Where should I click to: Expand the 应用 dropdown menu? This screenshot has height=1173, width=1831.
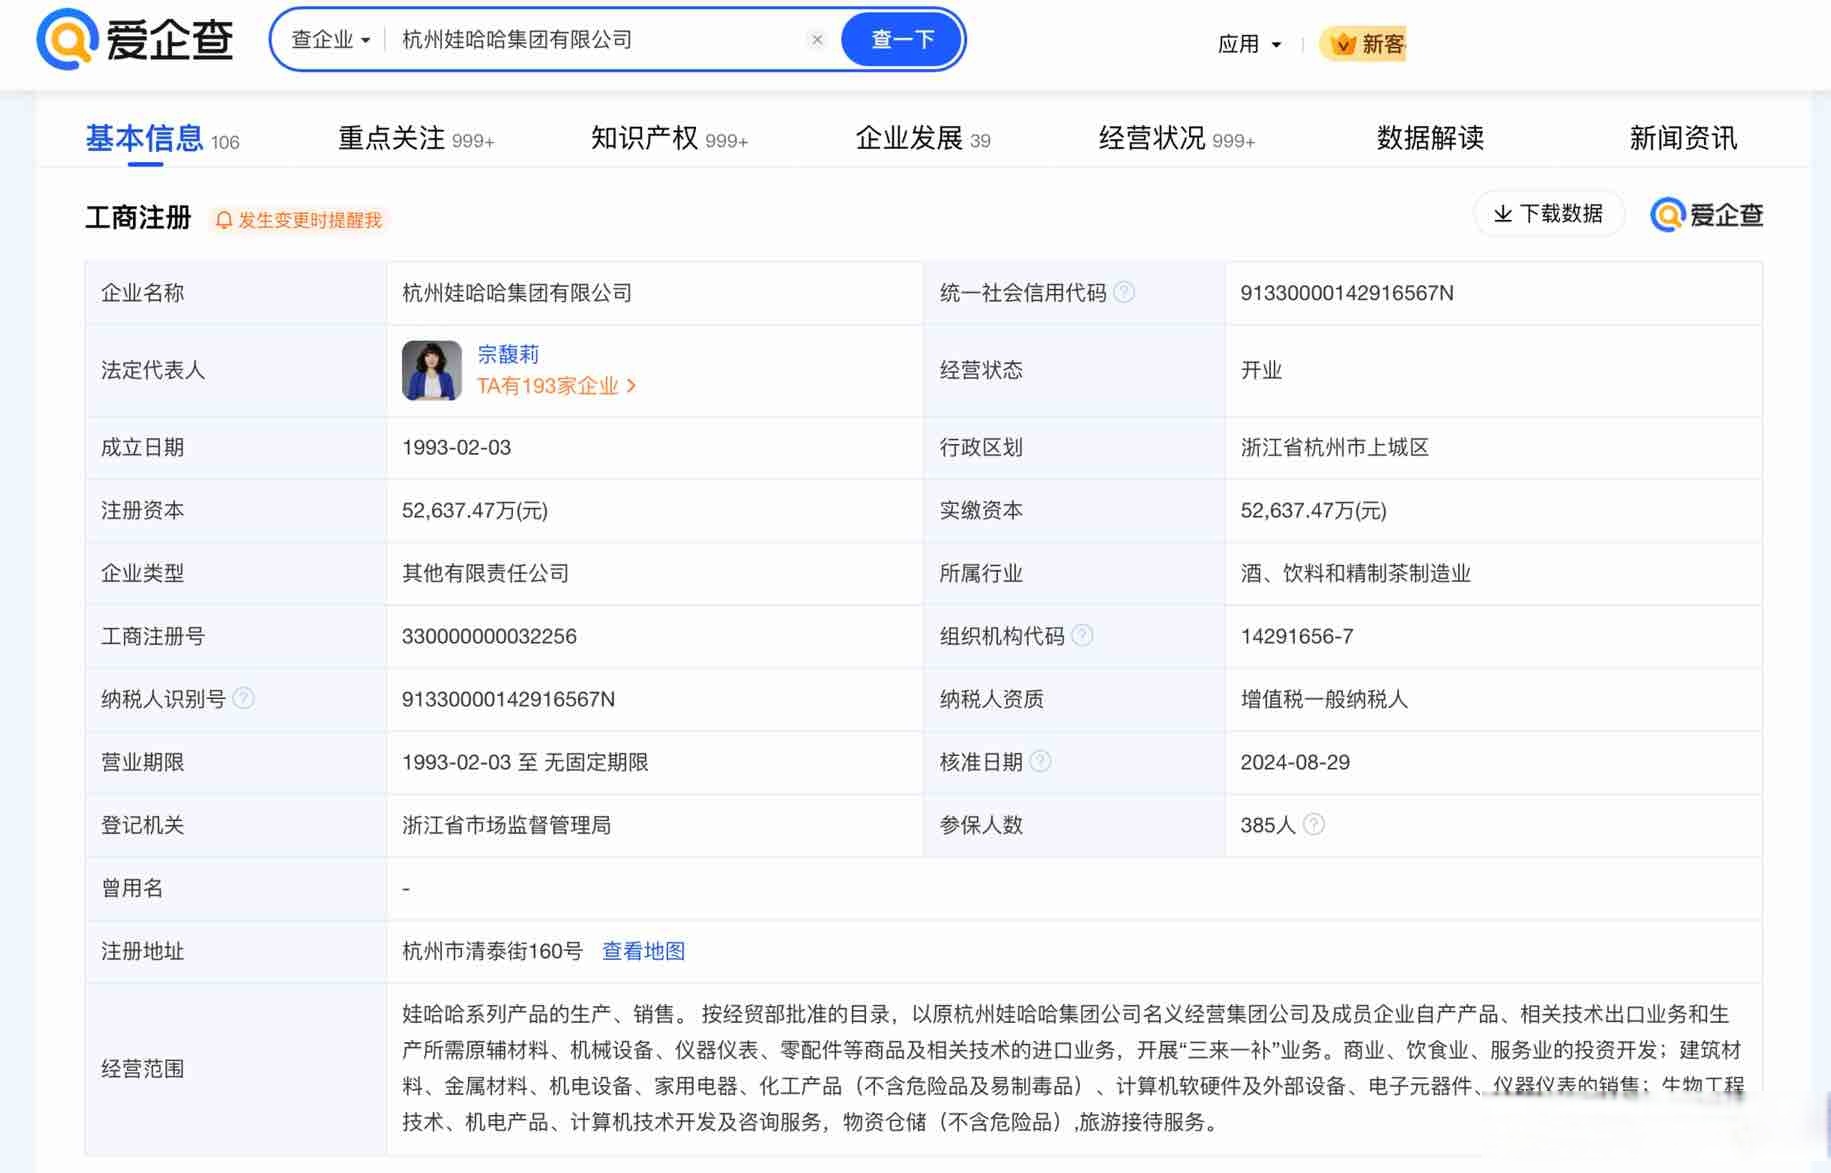tap(1249, 44)
